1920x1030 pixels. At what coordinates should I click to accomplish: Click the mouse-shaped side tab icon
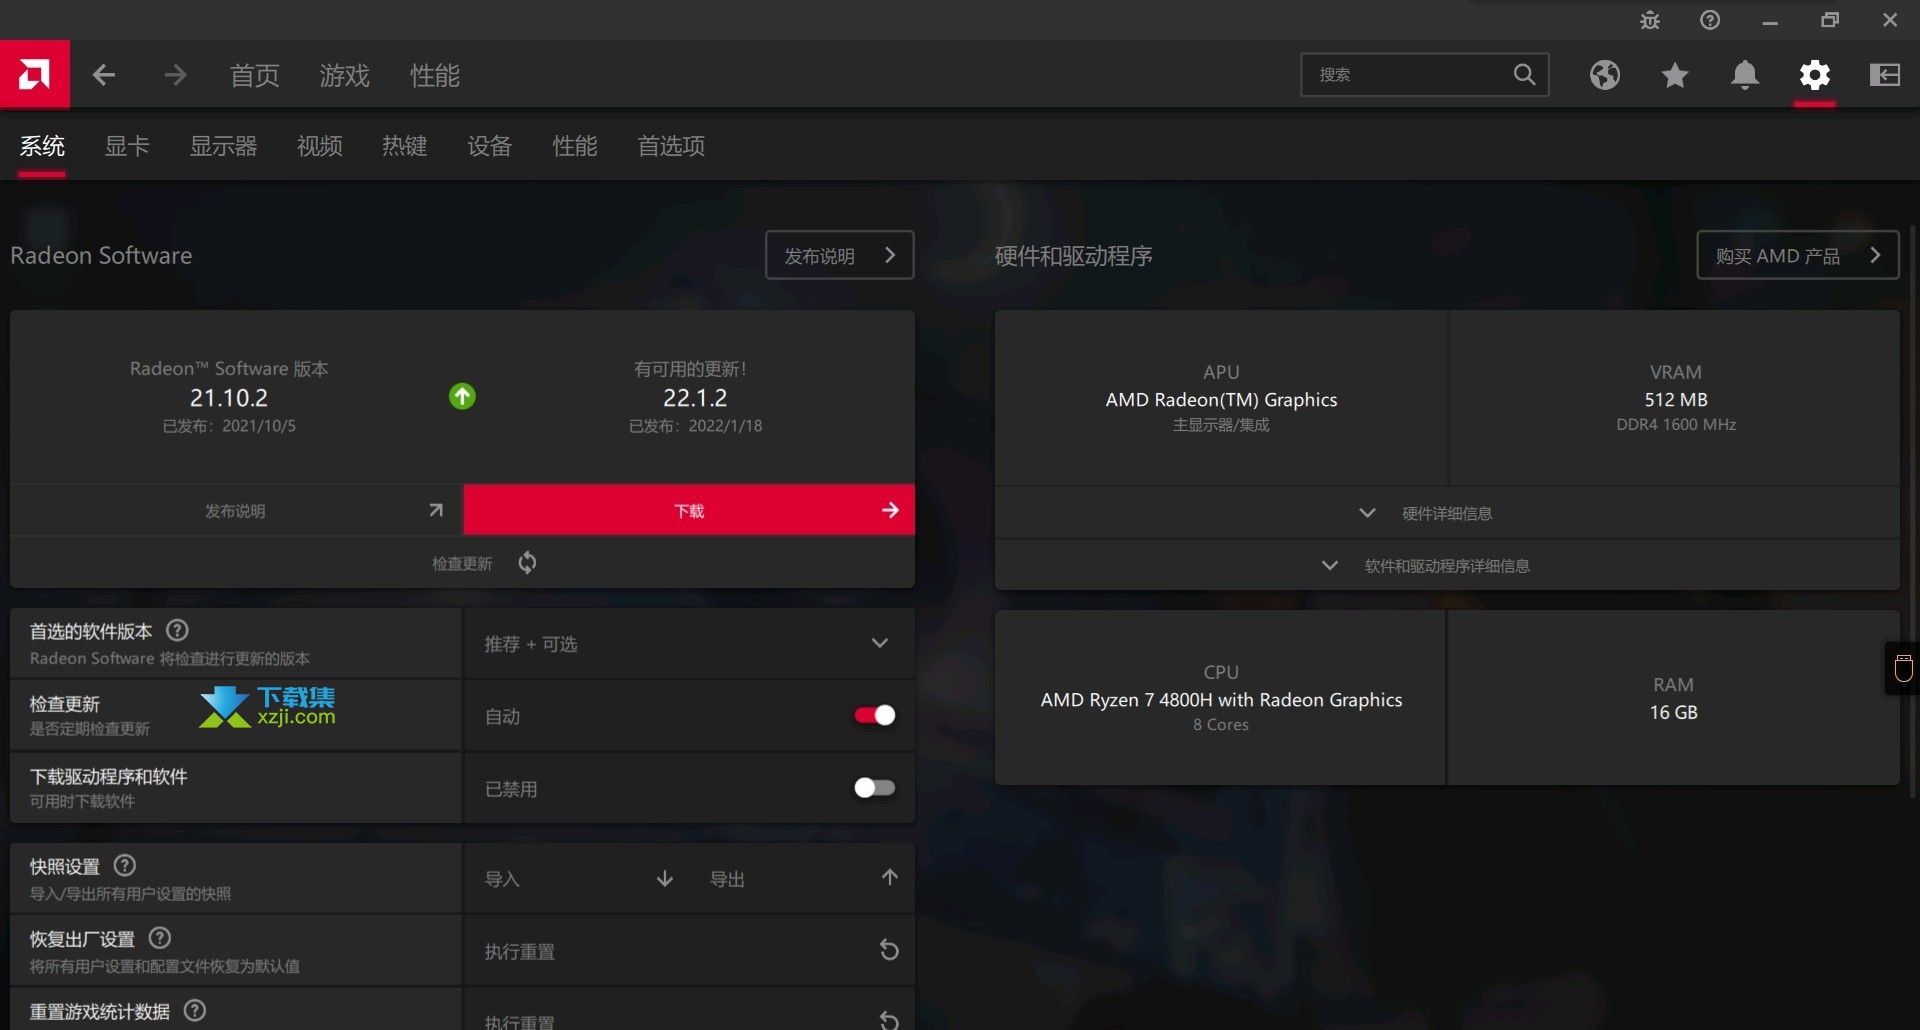pyautogui.click(x=1904, y=668)
